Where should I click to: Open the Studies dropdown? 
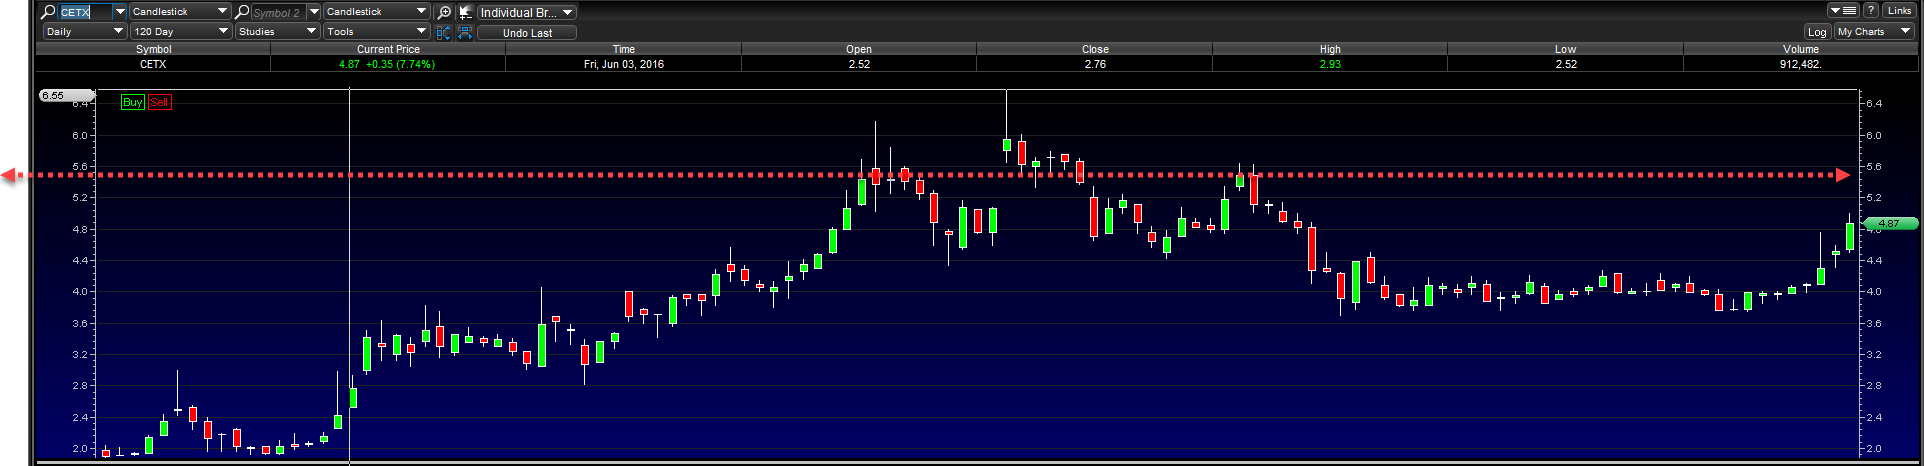(277, 32)
